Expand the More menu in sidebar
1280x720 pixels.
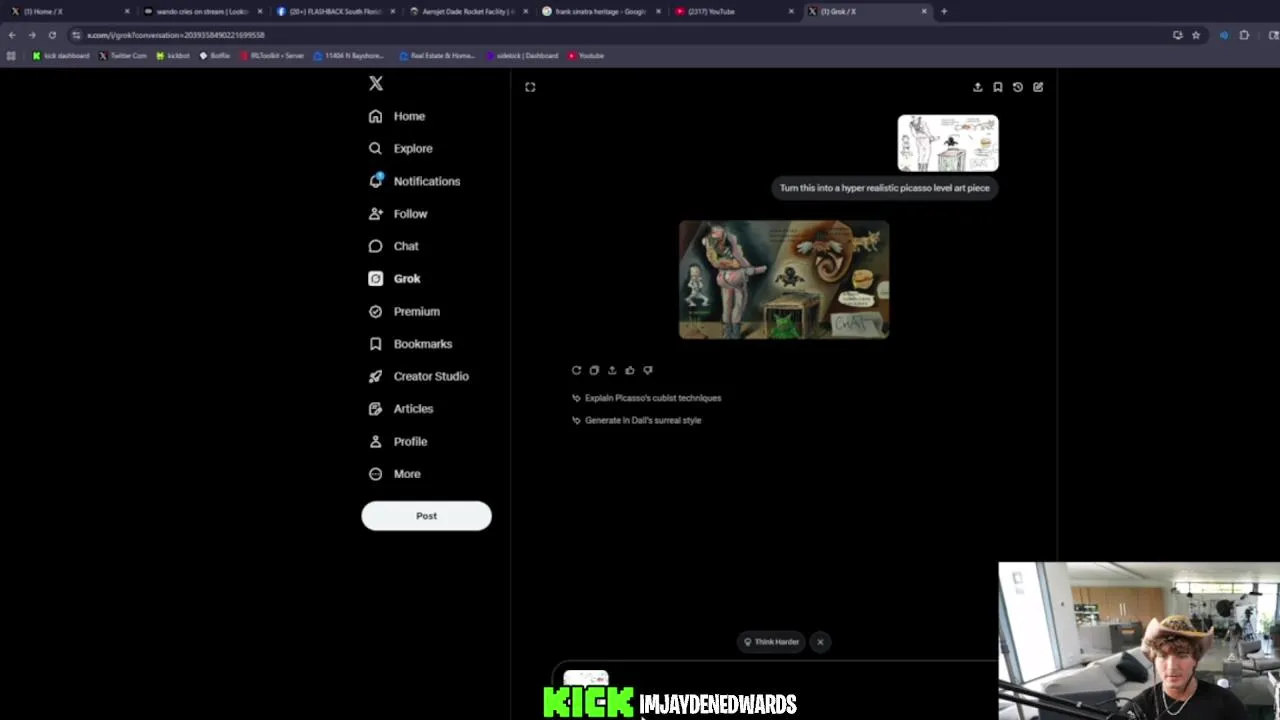394,474
